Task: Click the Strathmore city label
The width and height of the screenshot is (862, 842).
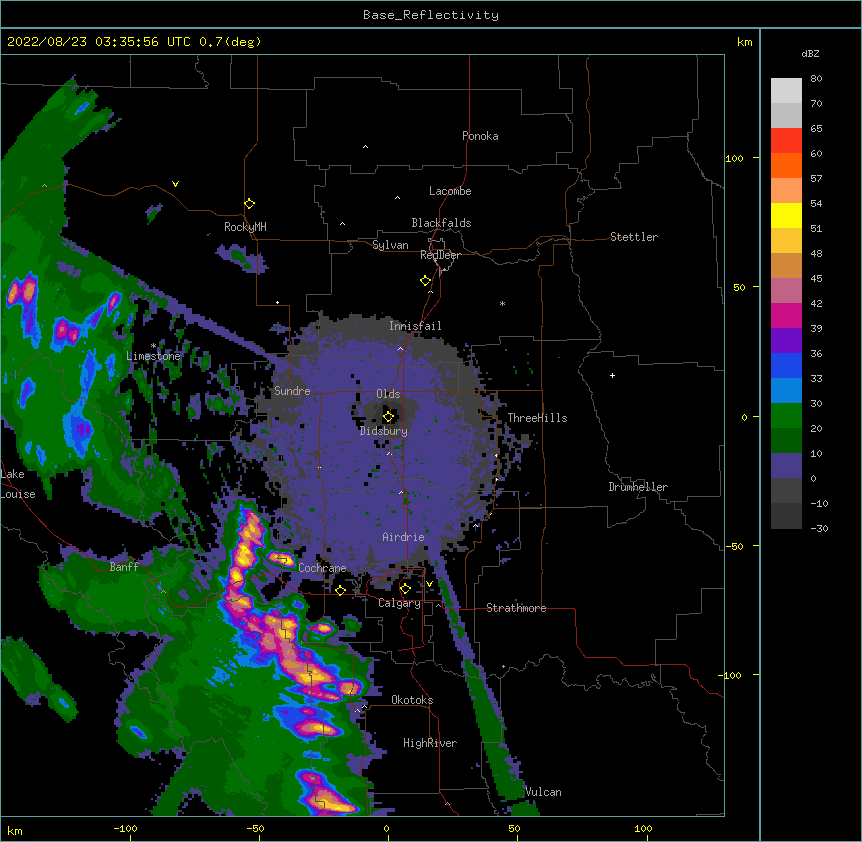Action: [516, 608]
